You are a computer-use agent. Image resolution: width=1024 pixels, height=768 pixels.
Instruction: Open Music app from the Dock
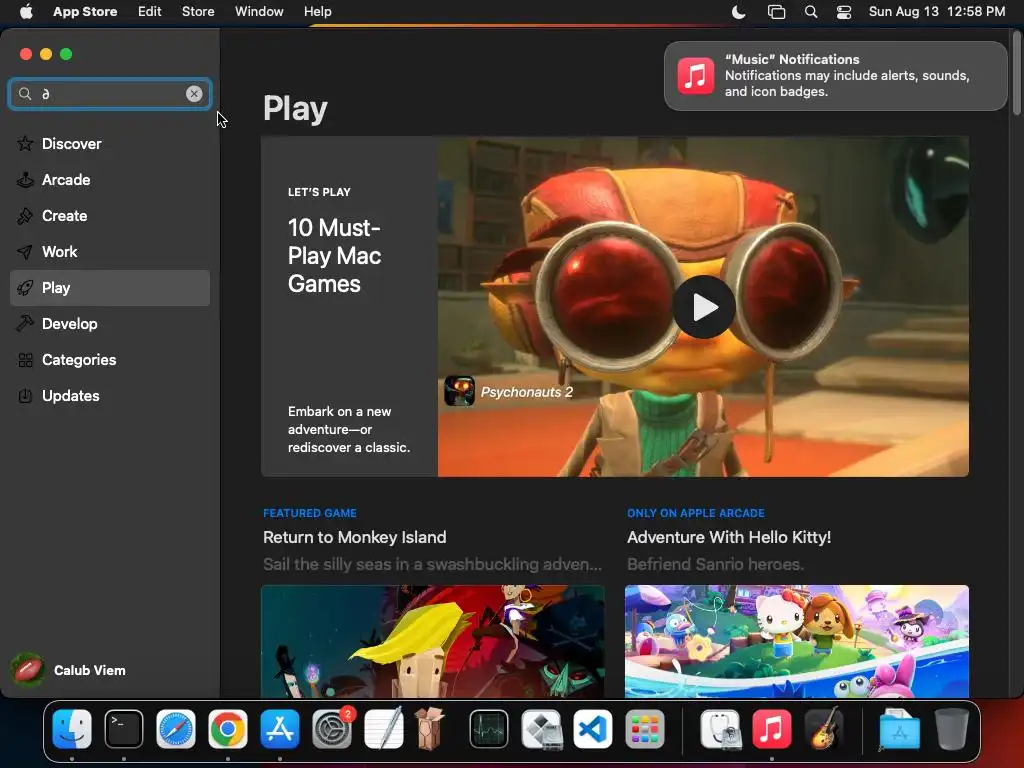pos(772,729)
